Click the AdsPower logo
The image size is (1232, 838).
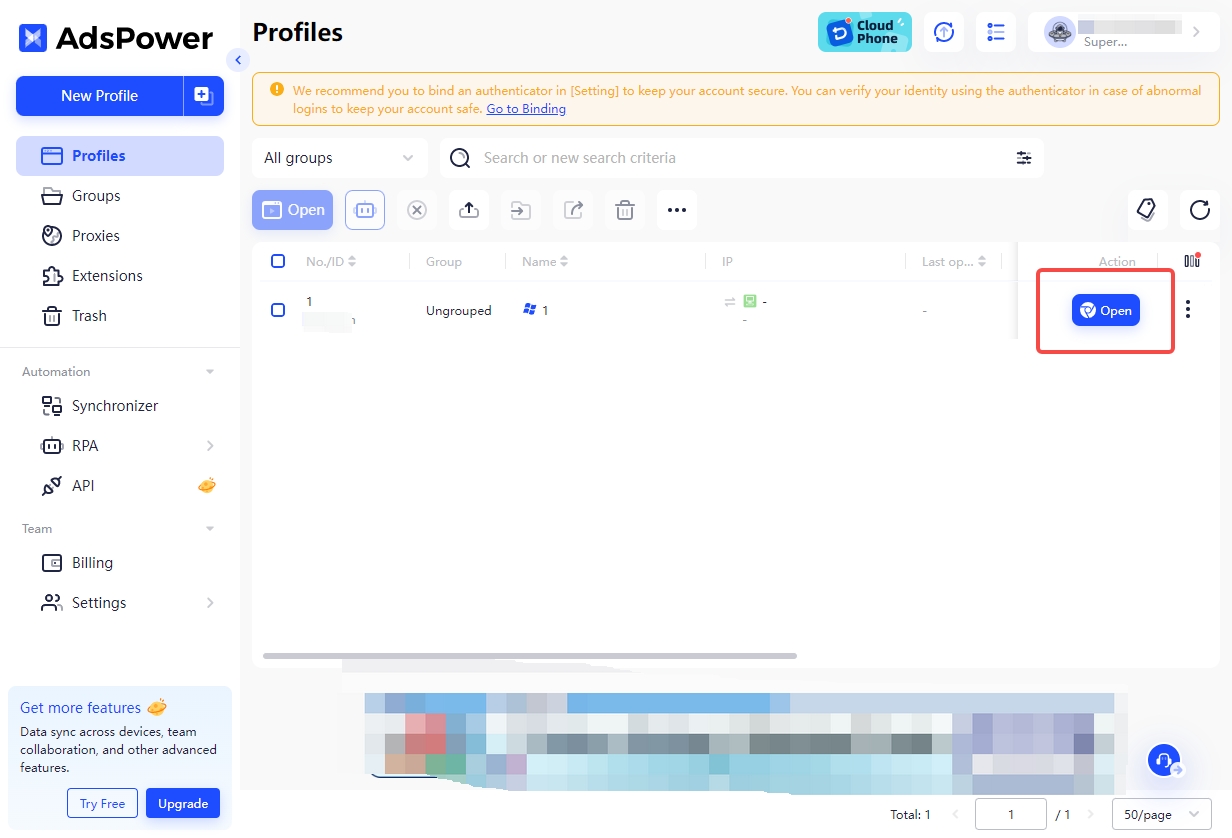pyautogui.click(x=116, y=38)
